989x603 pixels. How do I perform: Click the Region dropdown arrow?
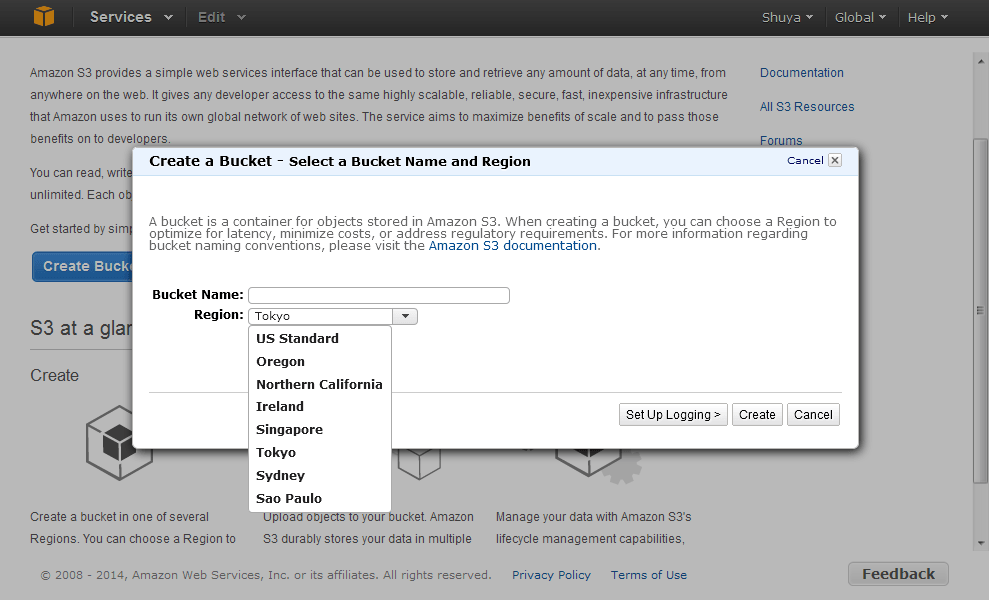tap(404, 316)
